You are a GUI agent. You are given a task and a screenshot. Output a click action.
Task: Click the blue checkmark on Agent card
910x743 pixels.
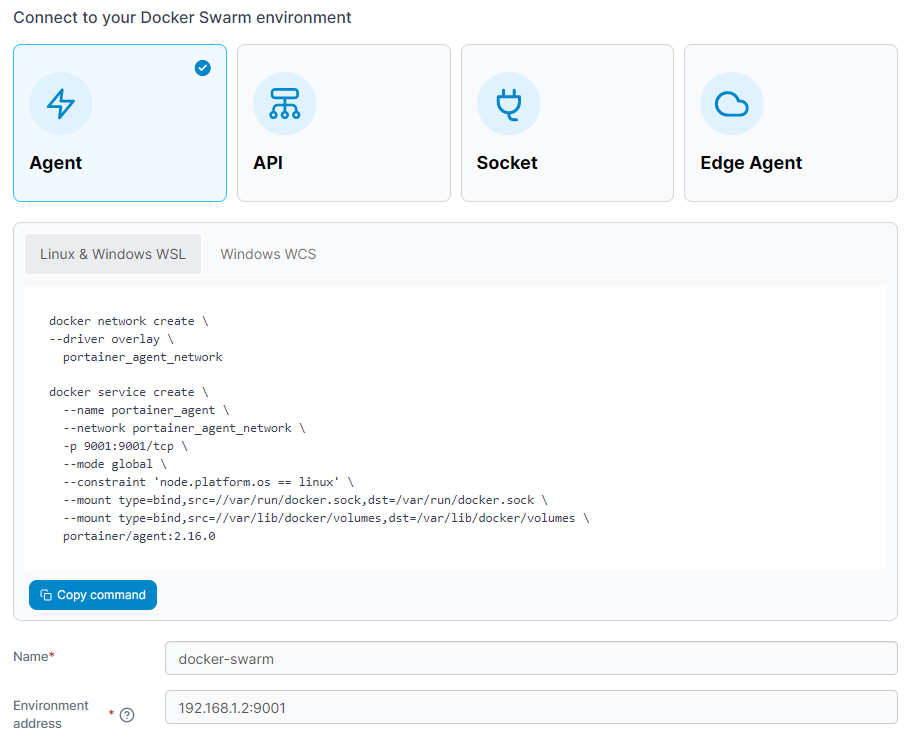(203, 68)
